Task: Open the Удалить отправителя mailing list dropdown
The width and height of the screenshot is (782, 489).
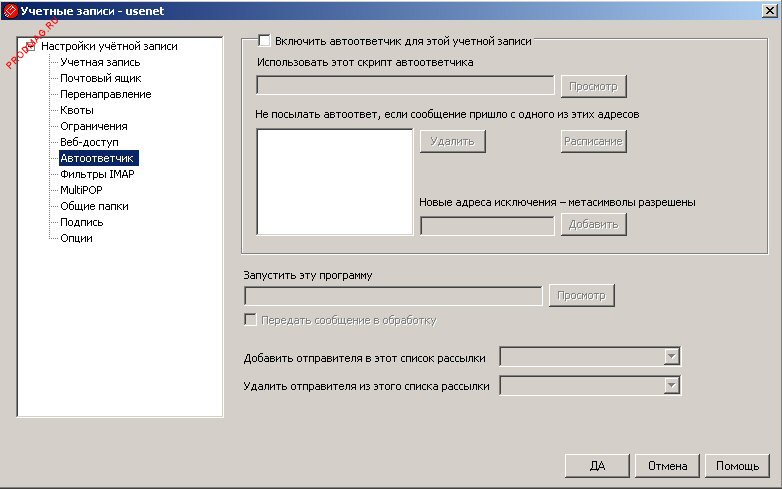Action: pyautogui.click(x=672, y=385)
